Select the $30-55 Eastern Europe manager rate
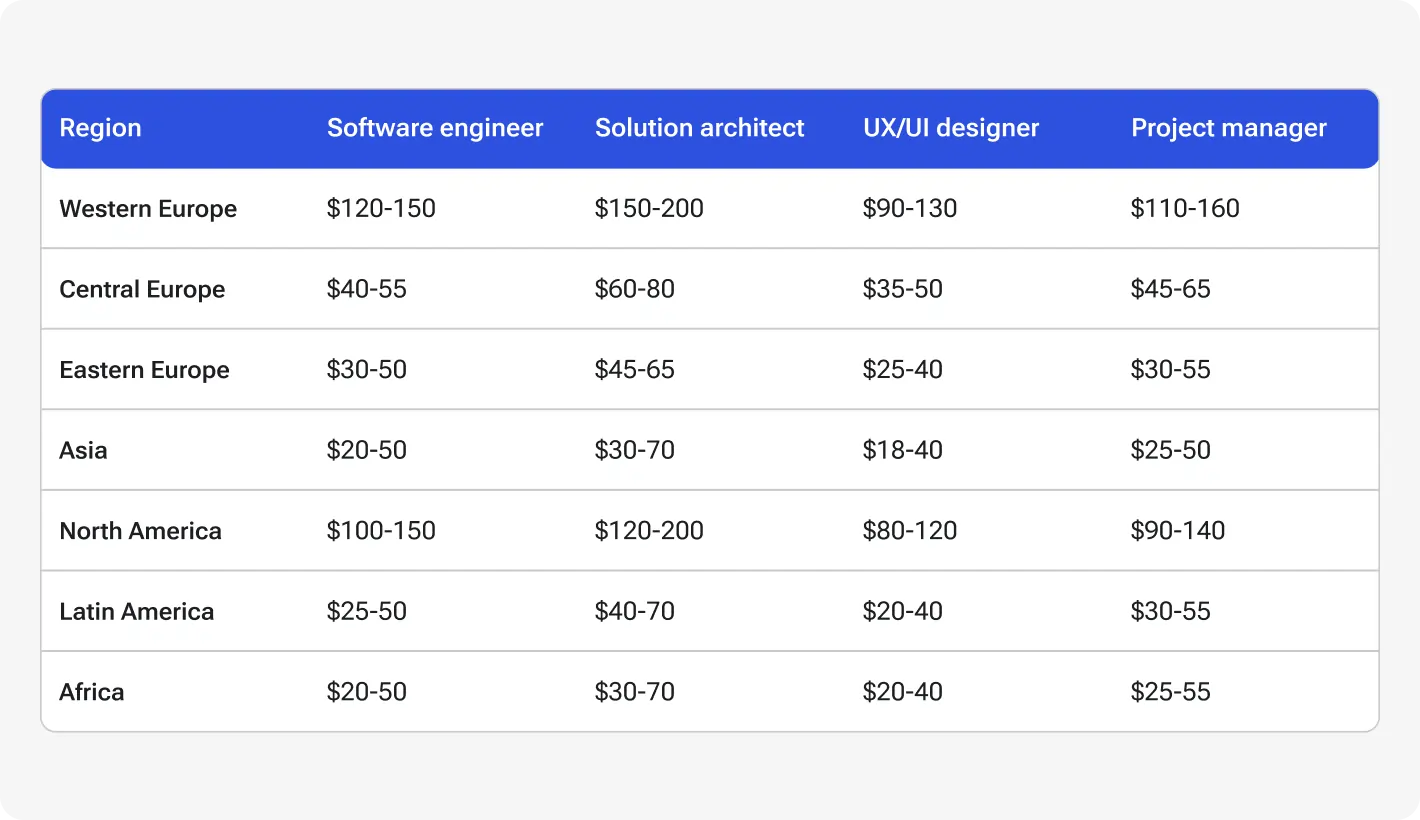The width and height of the screenshot is (1420, 820). point(1170,369)
